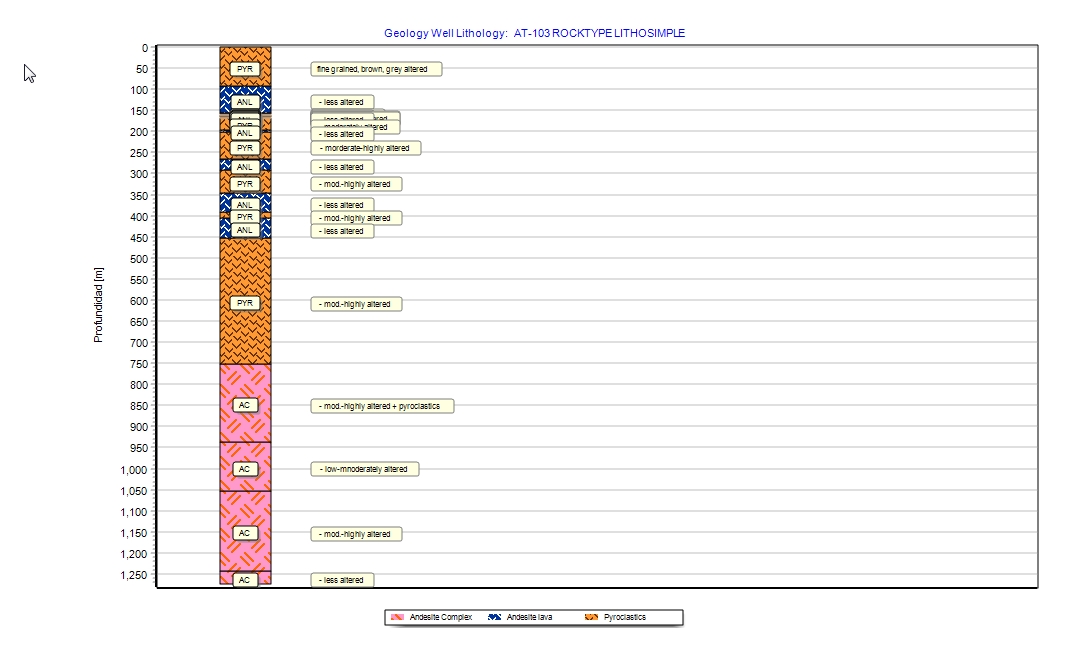Click ANL label between 350 and 400 depth
Viewport: 1069px width, 656px height.
(x=245, y=205)
